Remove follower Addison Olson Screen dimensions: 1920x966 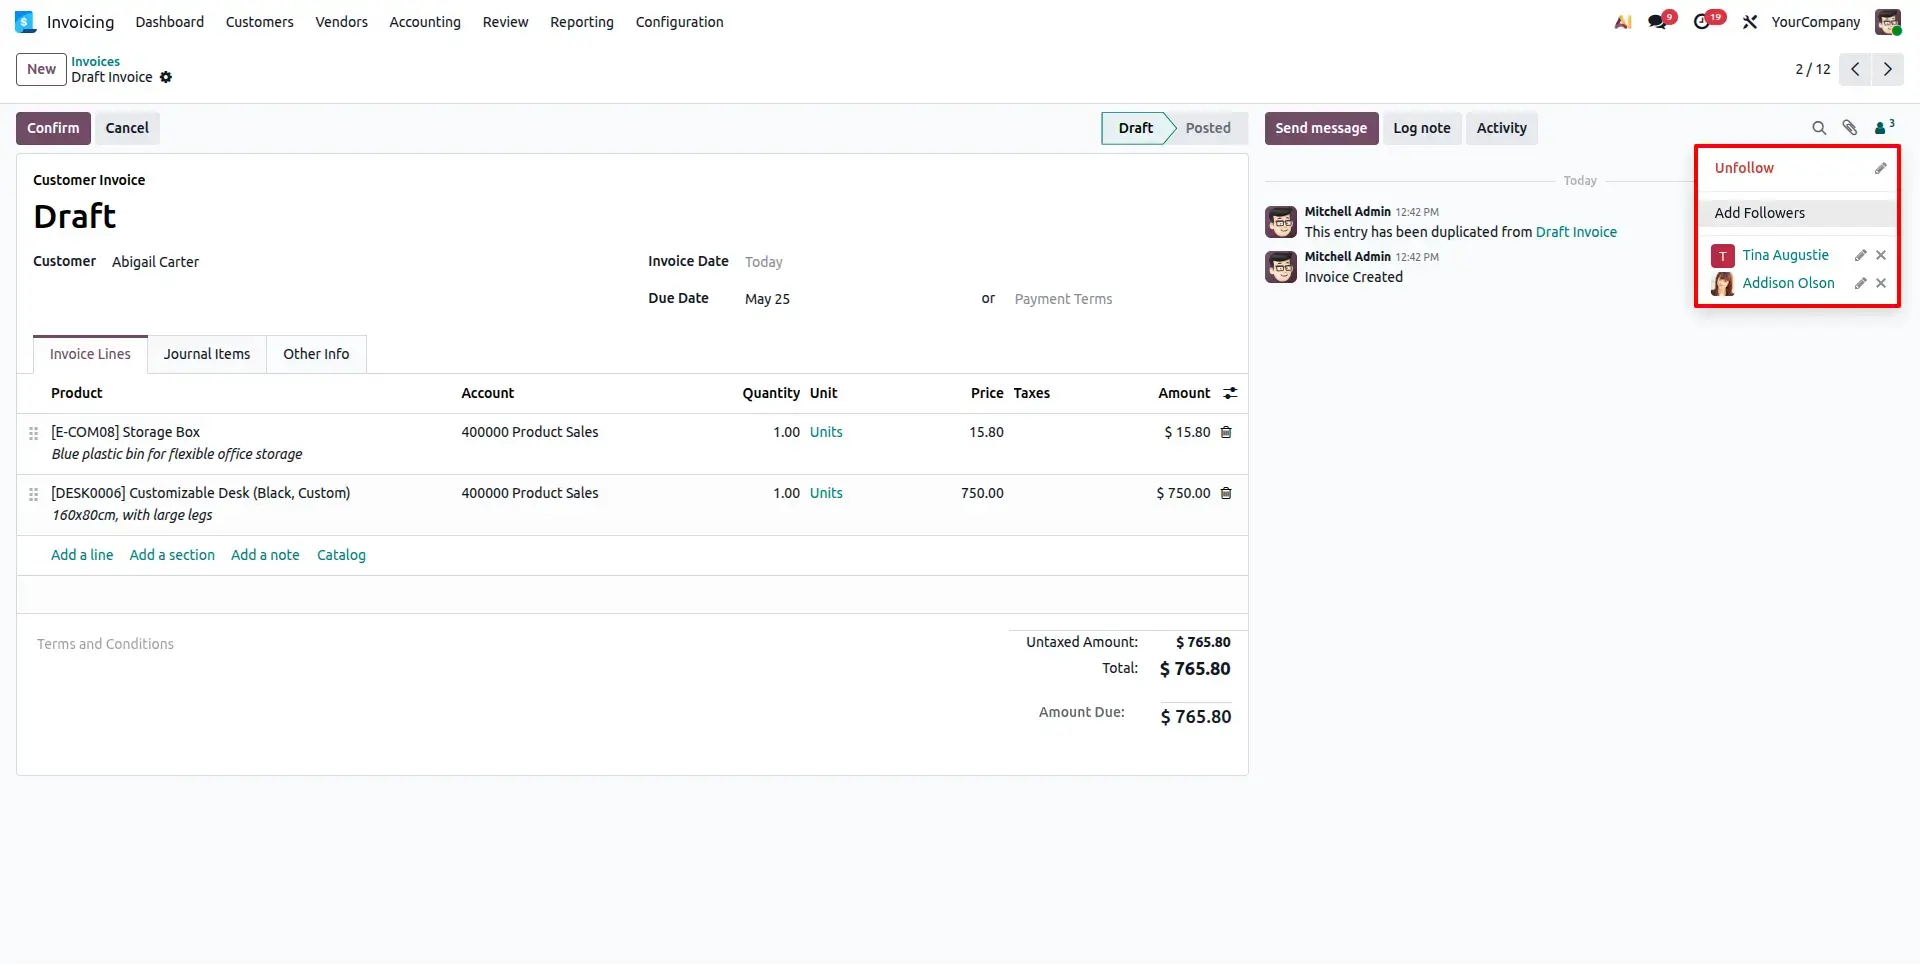(1881, 283)
